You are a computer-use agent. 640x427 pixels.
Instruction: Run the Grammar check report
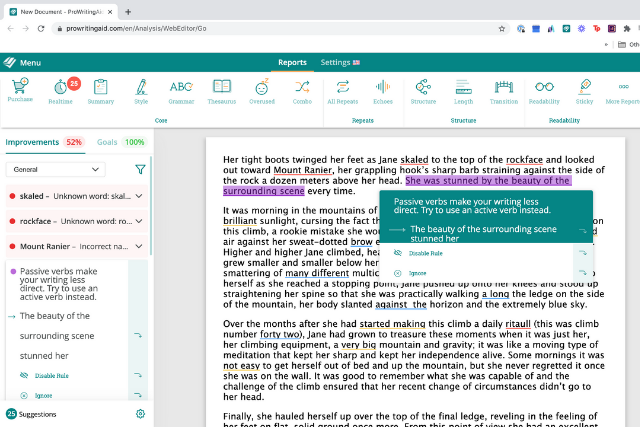pyautogui.click(x=181, y=91)
